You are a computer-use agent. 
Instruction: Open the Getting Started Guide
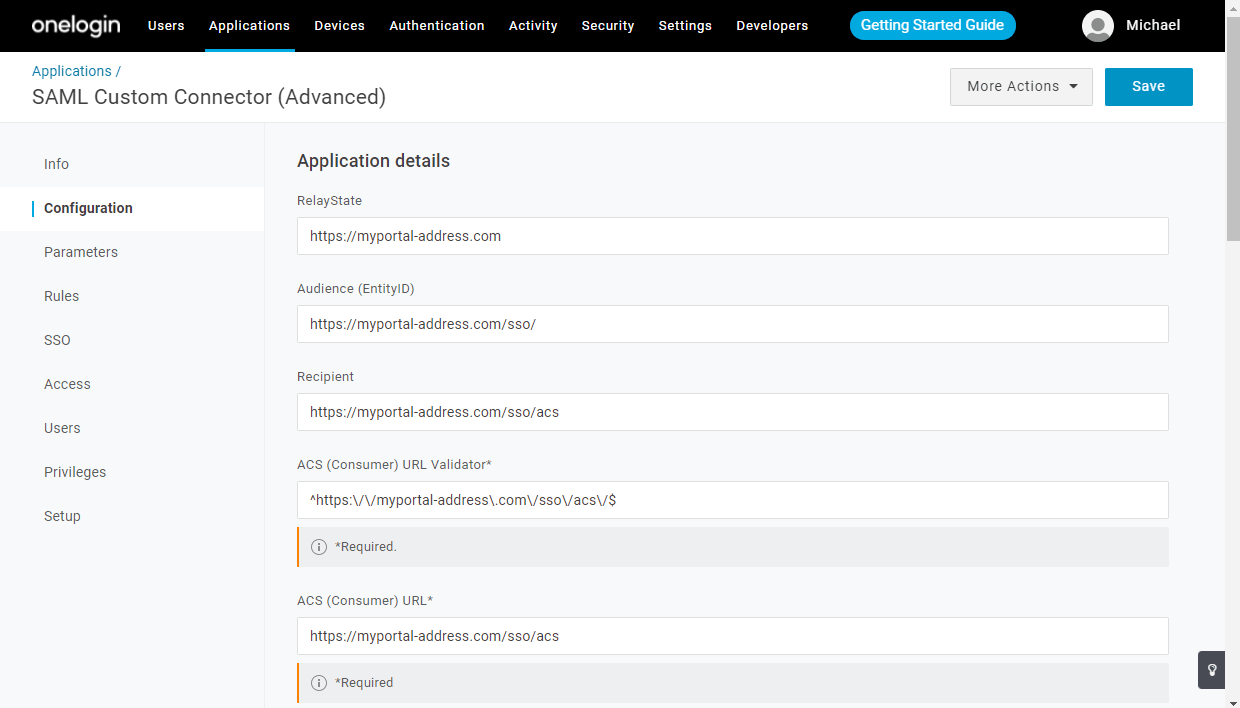pyautogui.click(x=931, y=25)
